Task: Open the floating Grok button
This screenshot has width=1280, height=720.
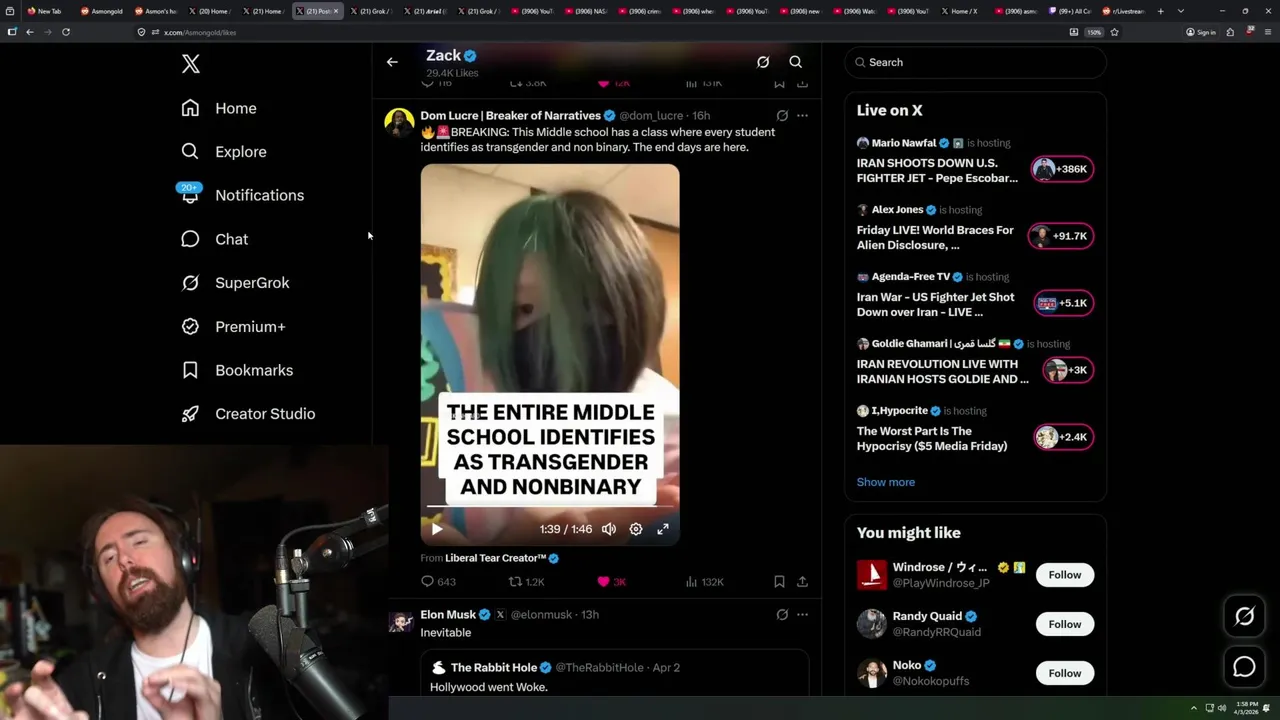Action: [1244, 617]
